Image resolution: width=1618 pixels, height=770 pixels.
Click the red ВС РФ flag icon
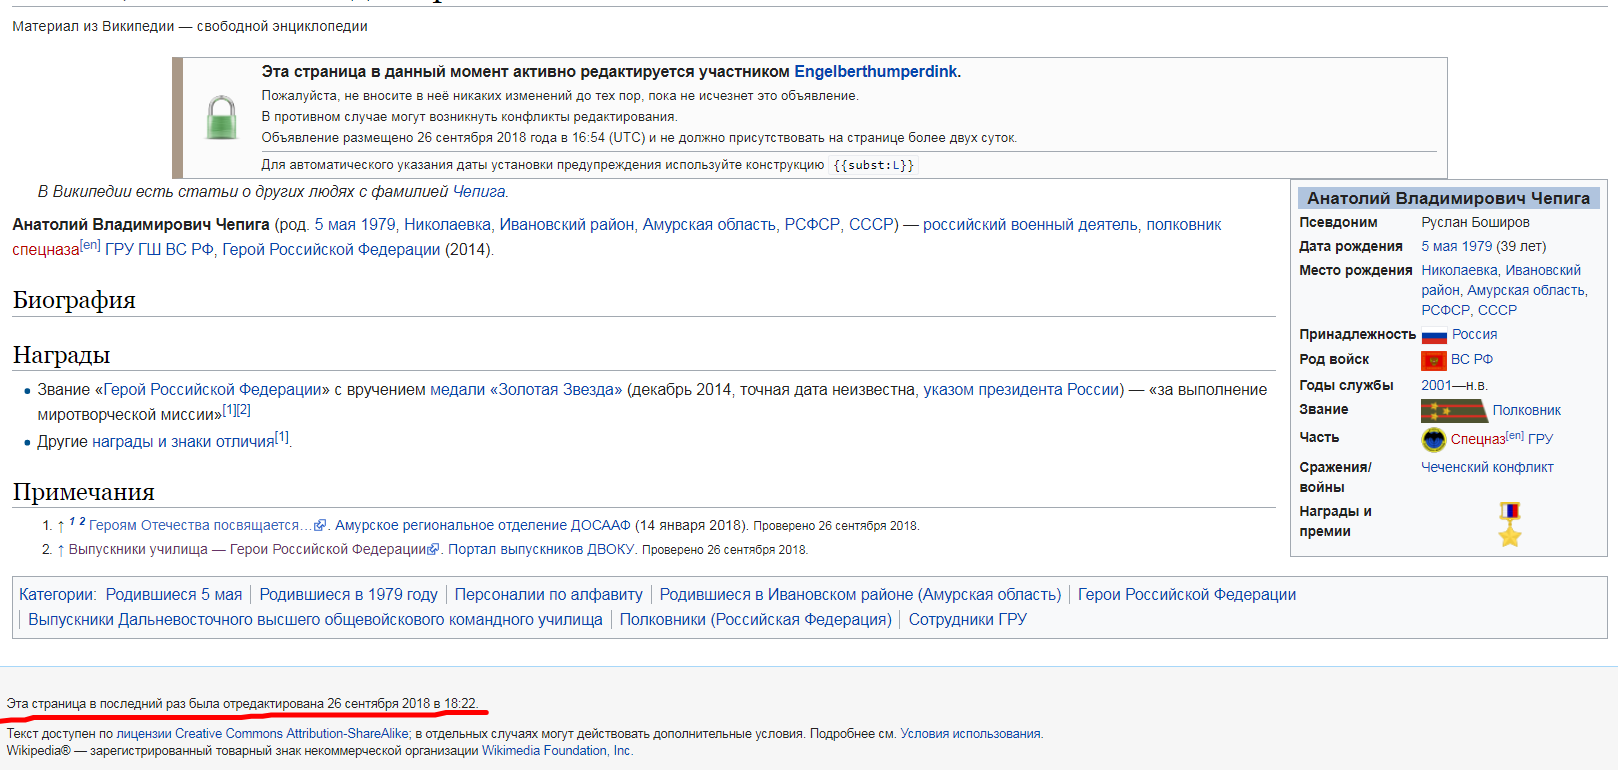tap(1433, 360)
